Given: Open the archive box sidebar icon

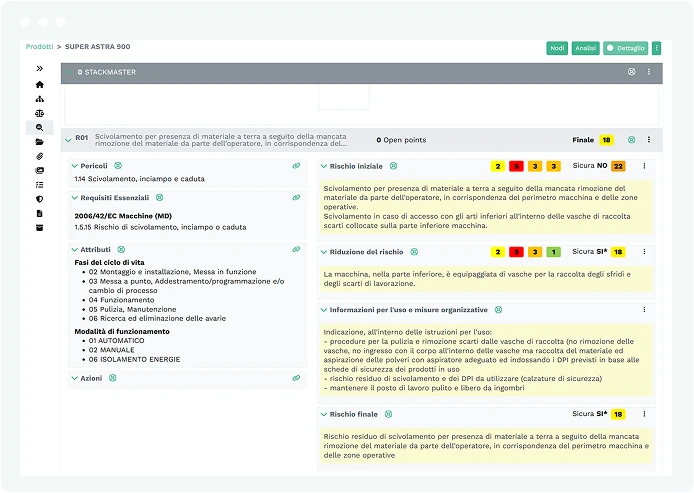Looking at the screenshot, I should coord(39,228).
